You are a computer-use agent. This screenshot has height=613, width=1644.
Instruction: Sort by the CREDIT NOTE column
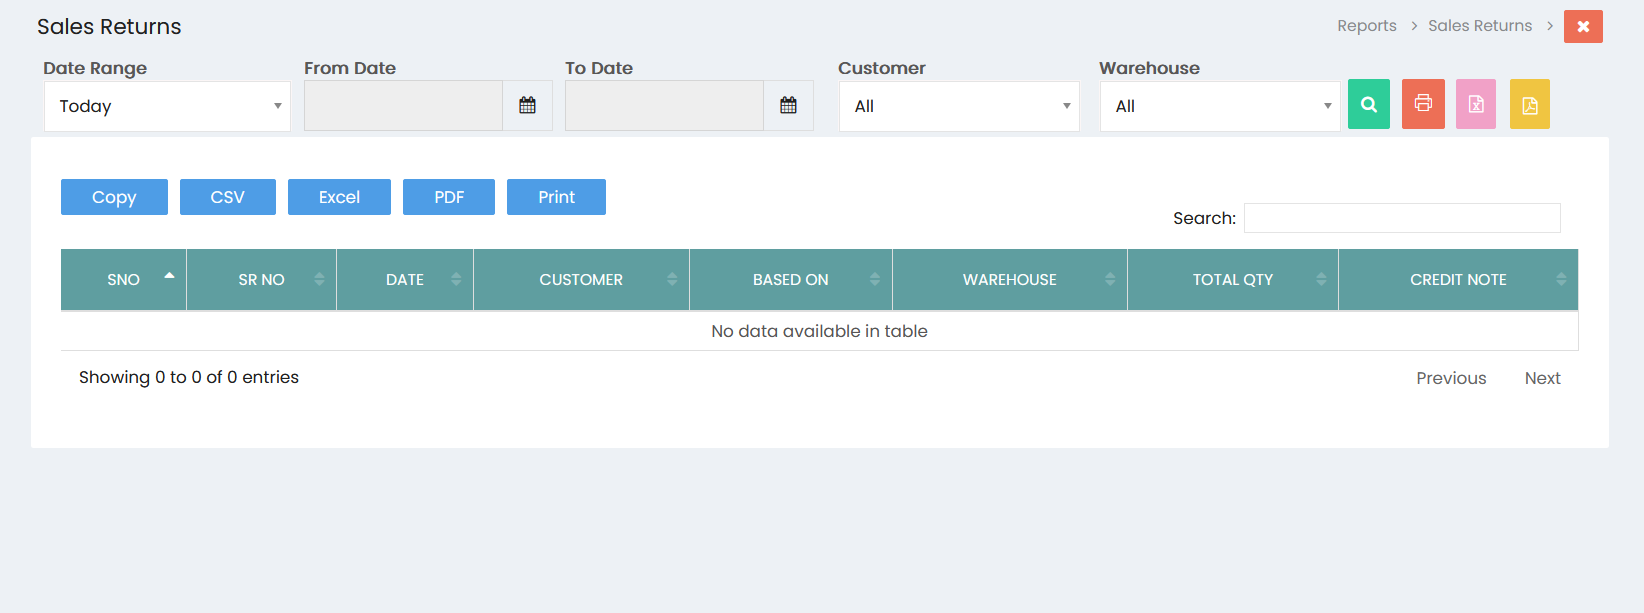pyautogui.click(x=1458, y=280)
